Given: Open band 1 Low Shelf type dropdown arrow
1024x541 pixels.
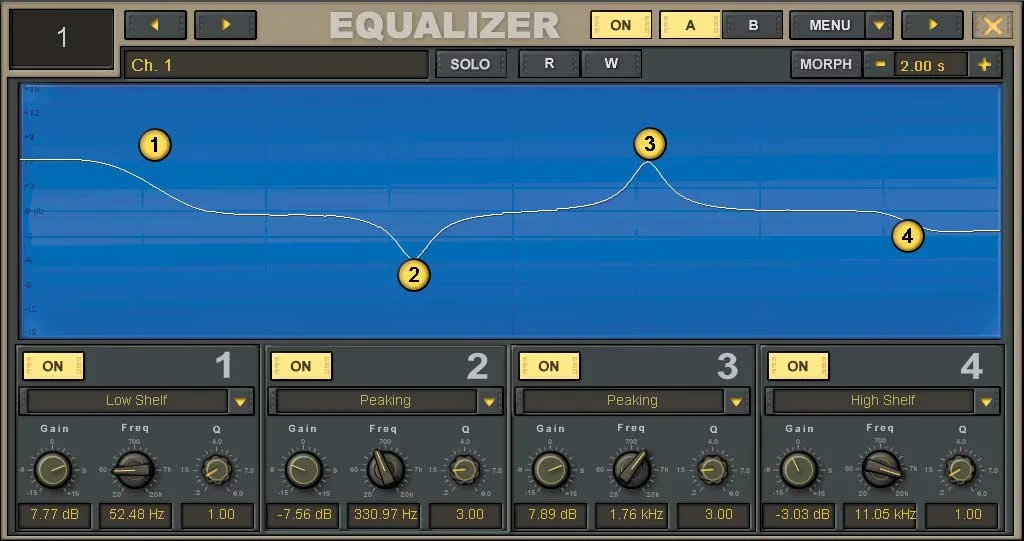Looking at the screenshot, I should click(240, 401).
